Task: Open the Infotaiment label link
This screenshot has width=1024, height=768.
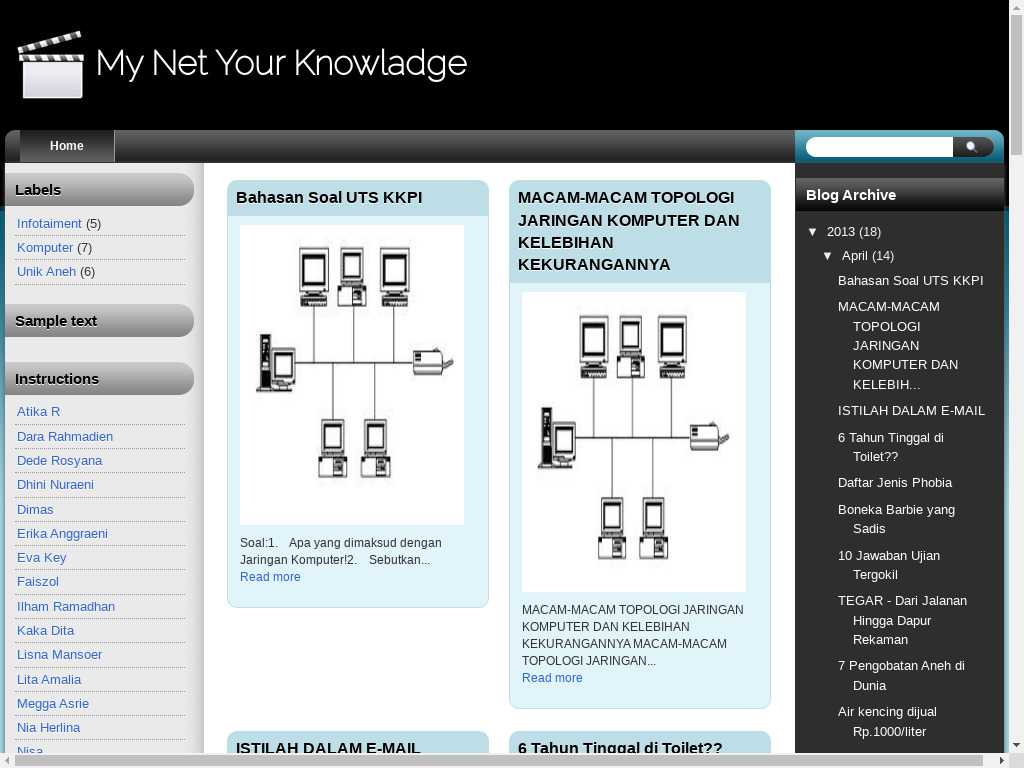Action: point(49,224)
